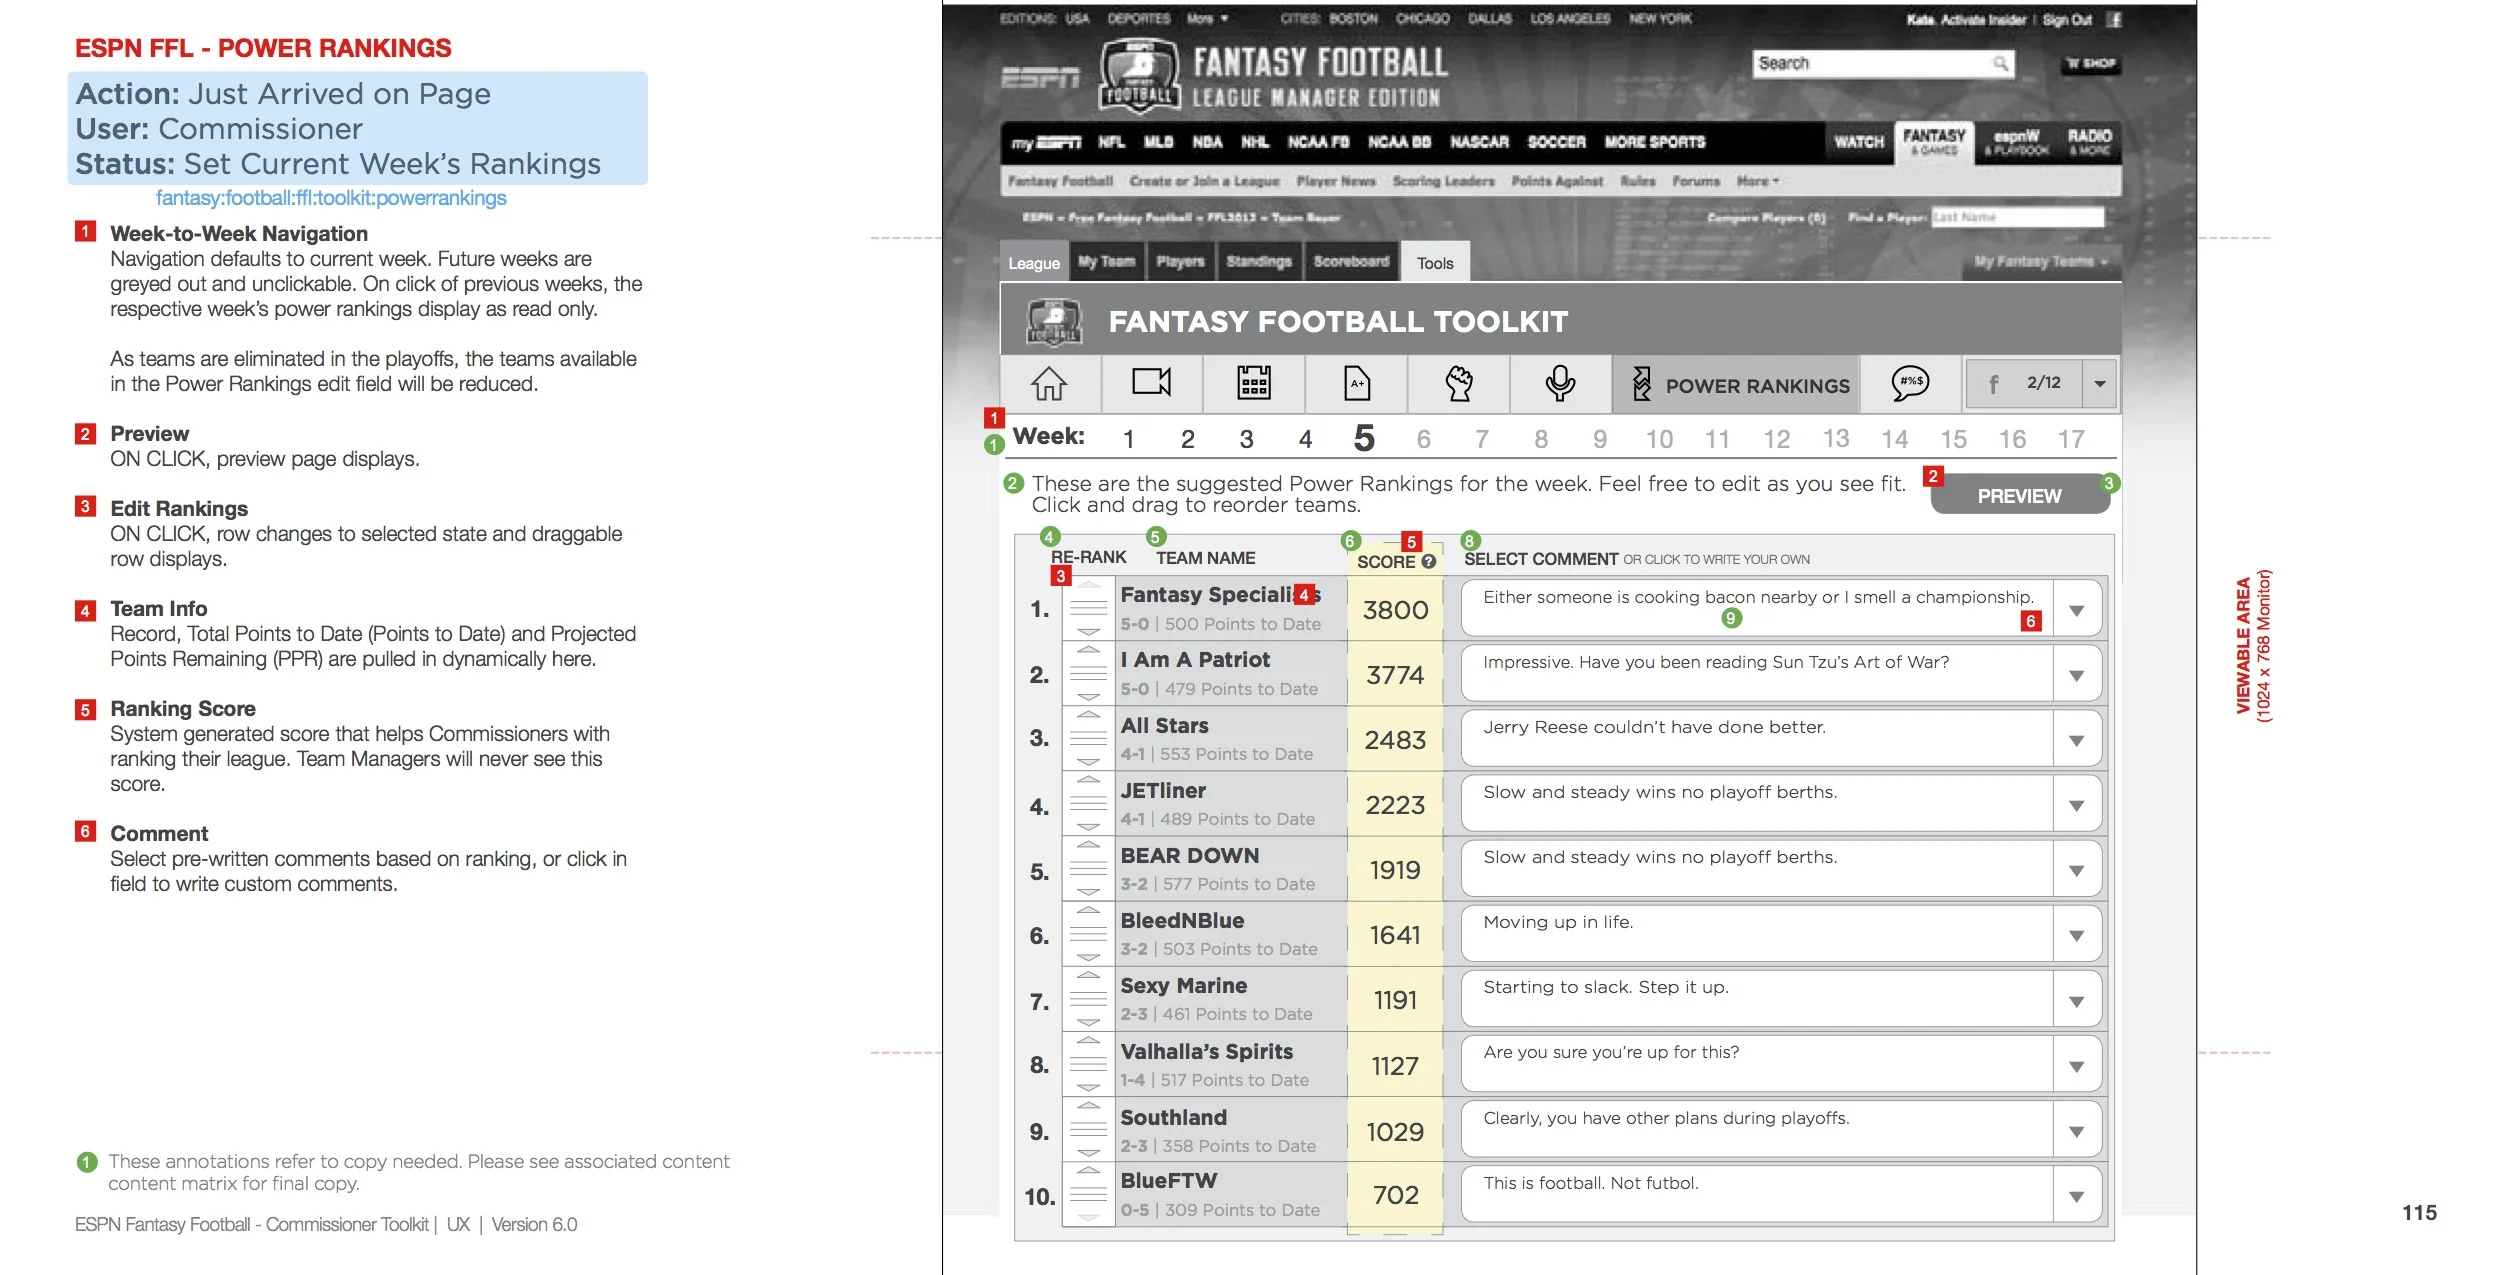Open the My Fantasy Teams dropdown

[2040, 262]
